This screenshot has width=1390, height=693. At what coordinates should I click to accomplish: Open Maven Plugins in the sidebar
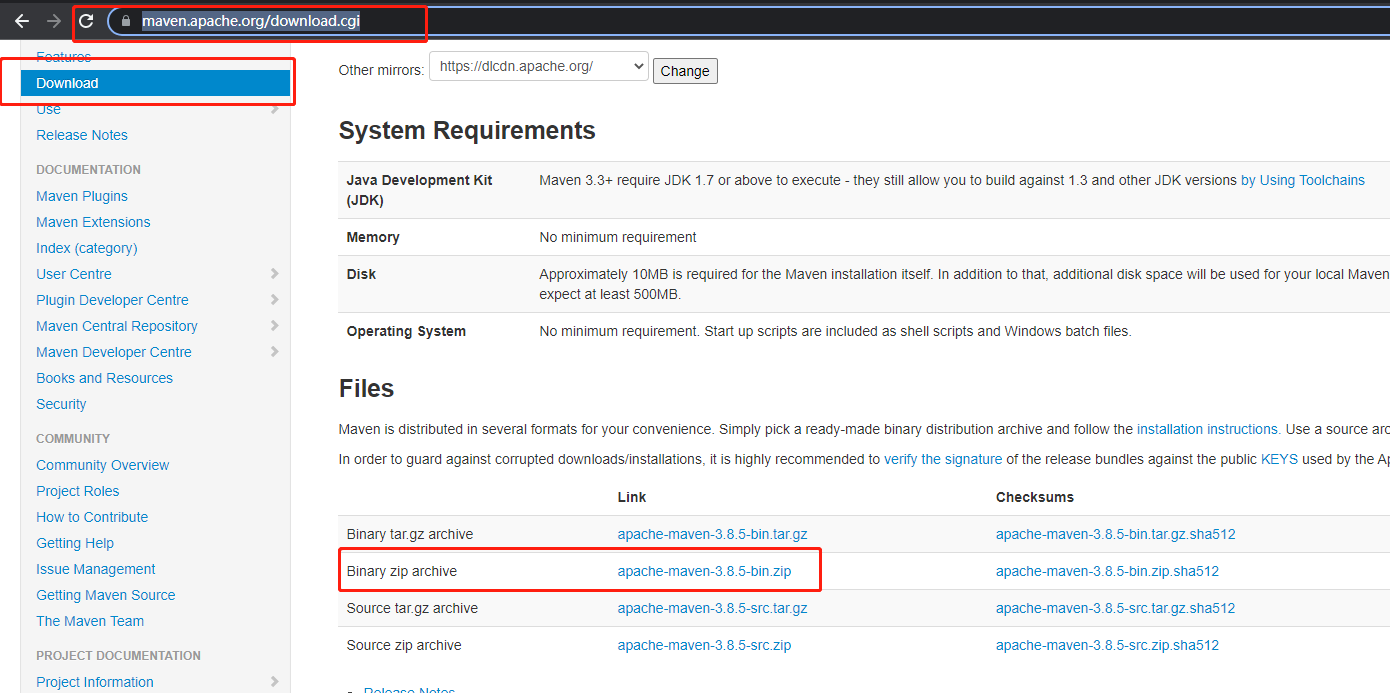point(82,196)
